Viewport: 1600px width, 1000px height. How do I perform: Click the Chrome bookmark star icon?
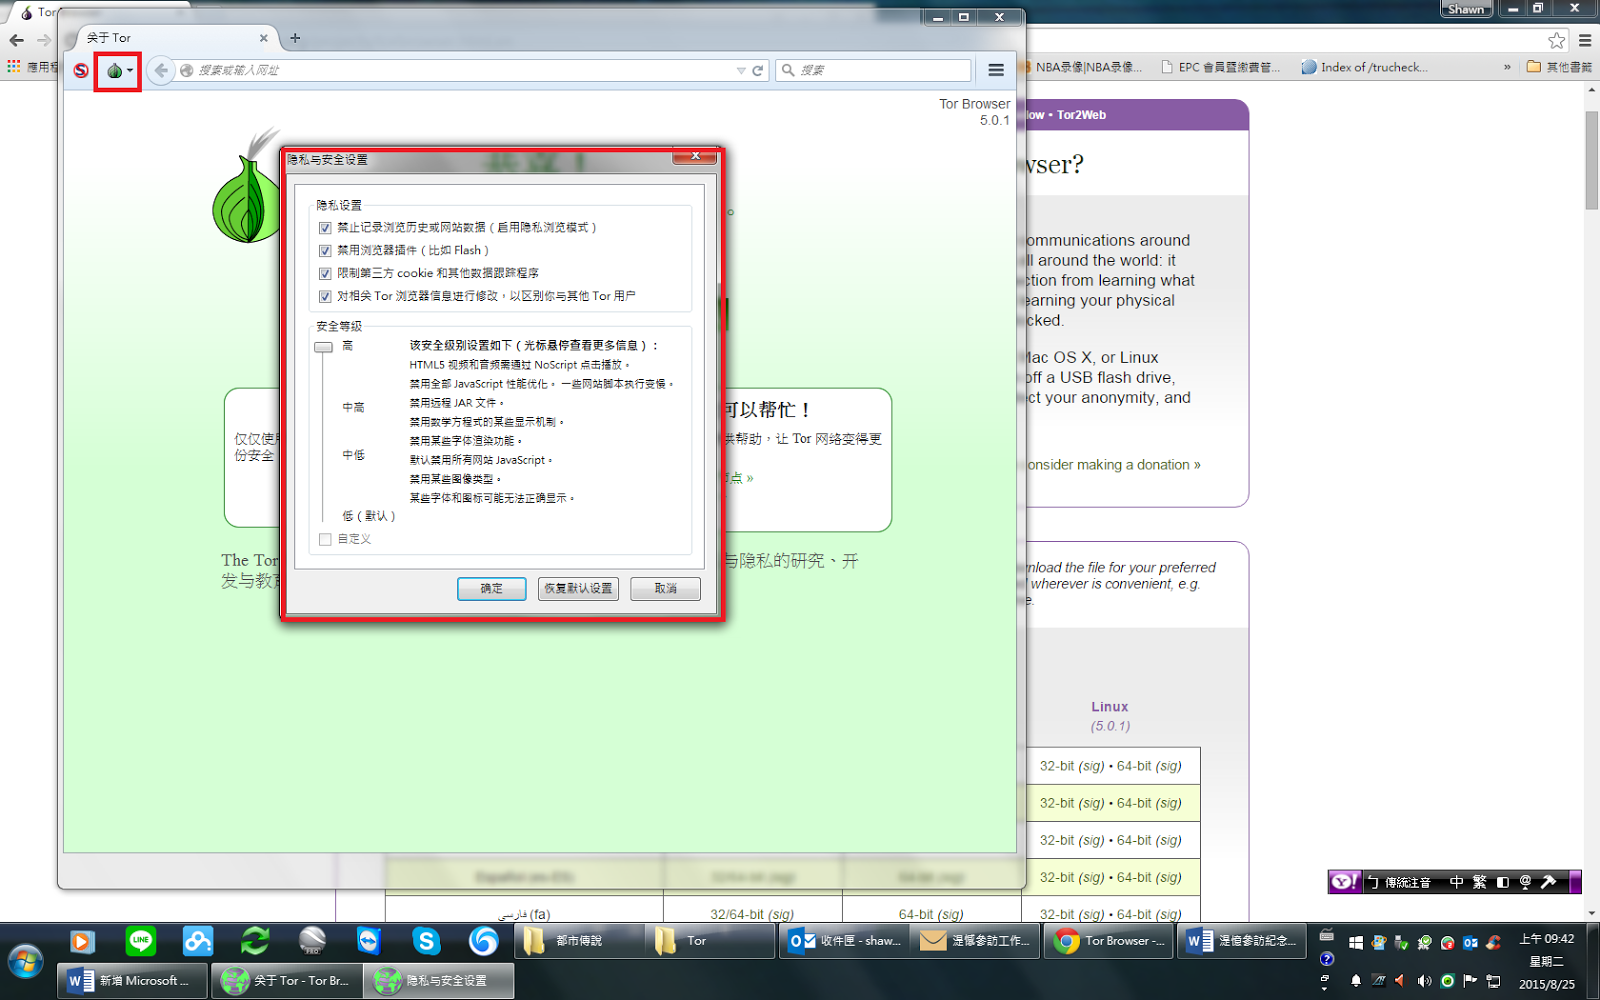point(1557,40)
